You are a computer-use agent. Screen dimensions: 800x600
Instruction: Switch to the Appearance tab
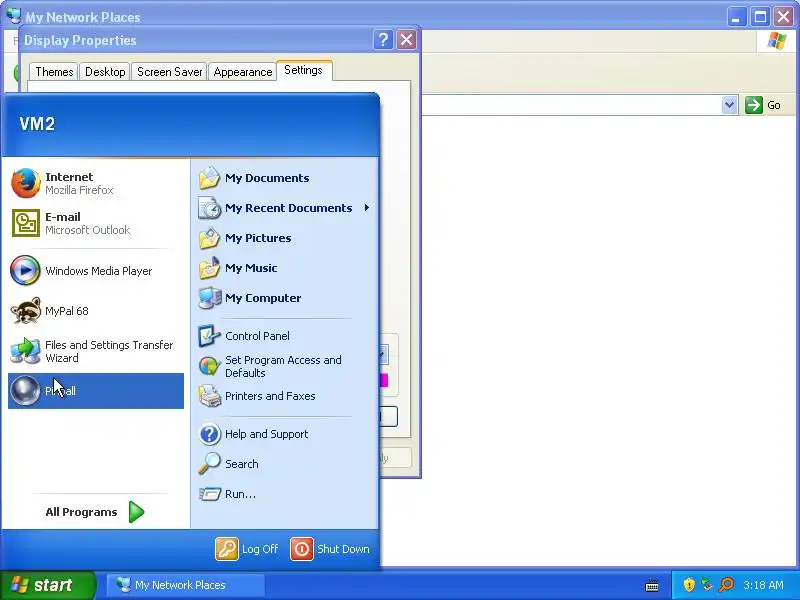243,72
